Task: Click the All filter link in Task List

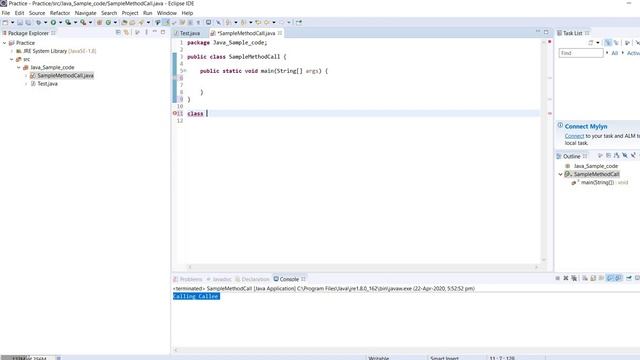Action: click(614, 53)
